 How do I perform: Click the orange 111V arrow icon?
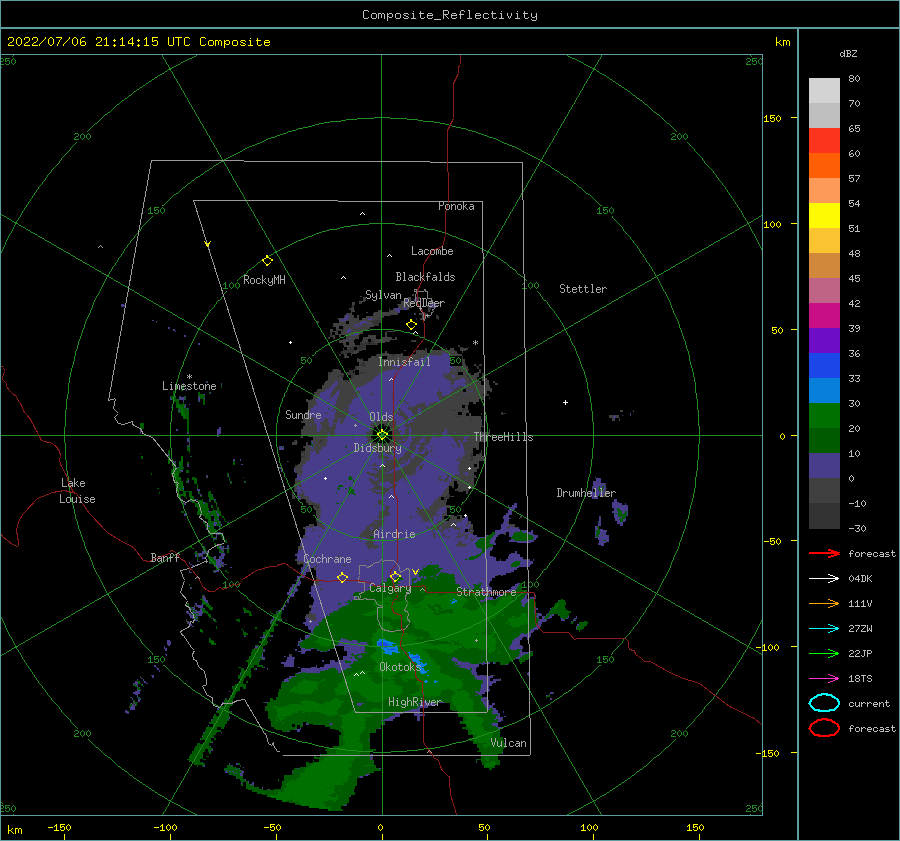tap(824, 603)
